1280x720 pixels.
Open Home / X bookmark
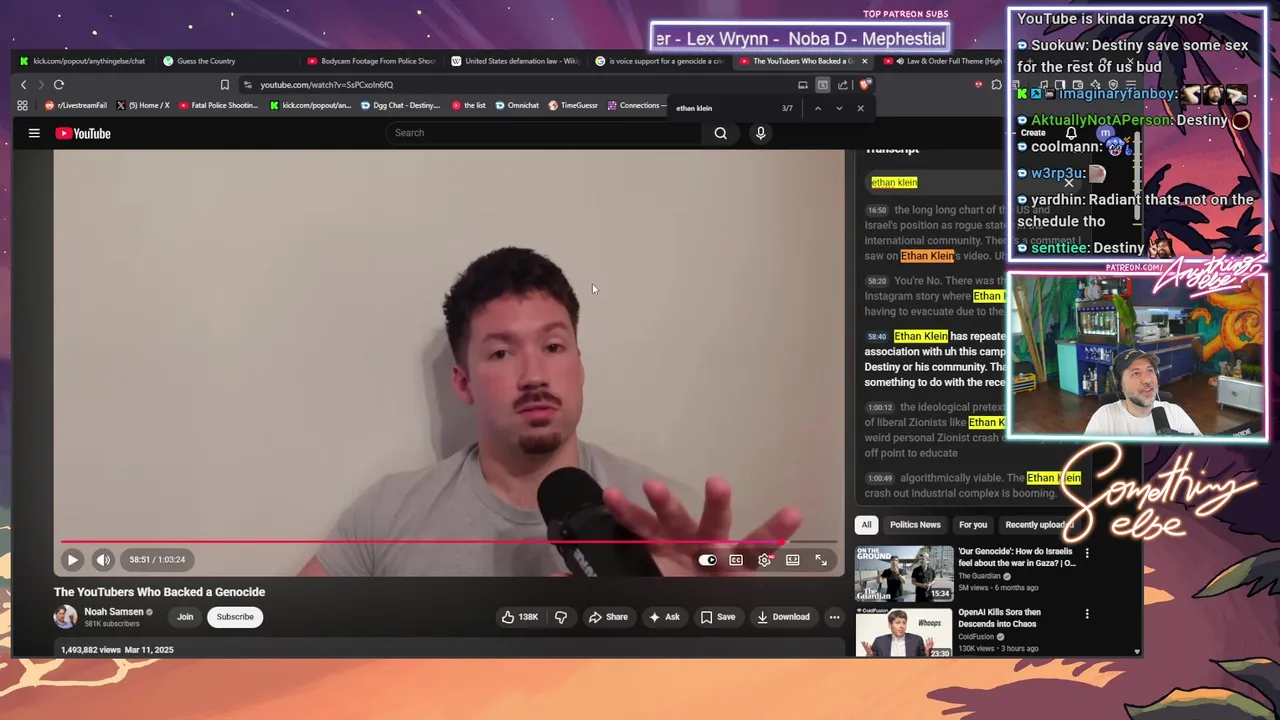pos(144,105)
